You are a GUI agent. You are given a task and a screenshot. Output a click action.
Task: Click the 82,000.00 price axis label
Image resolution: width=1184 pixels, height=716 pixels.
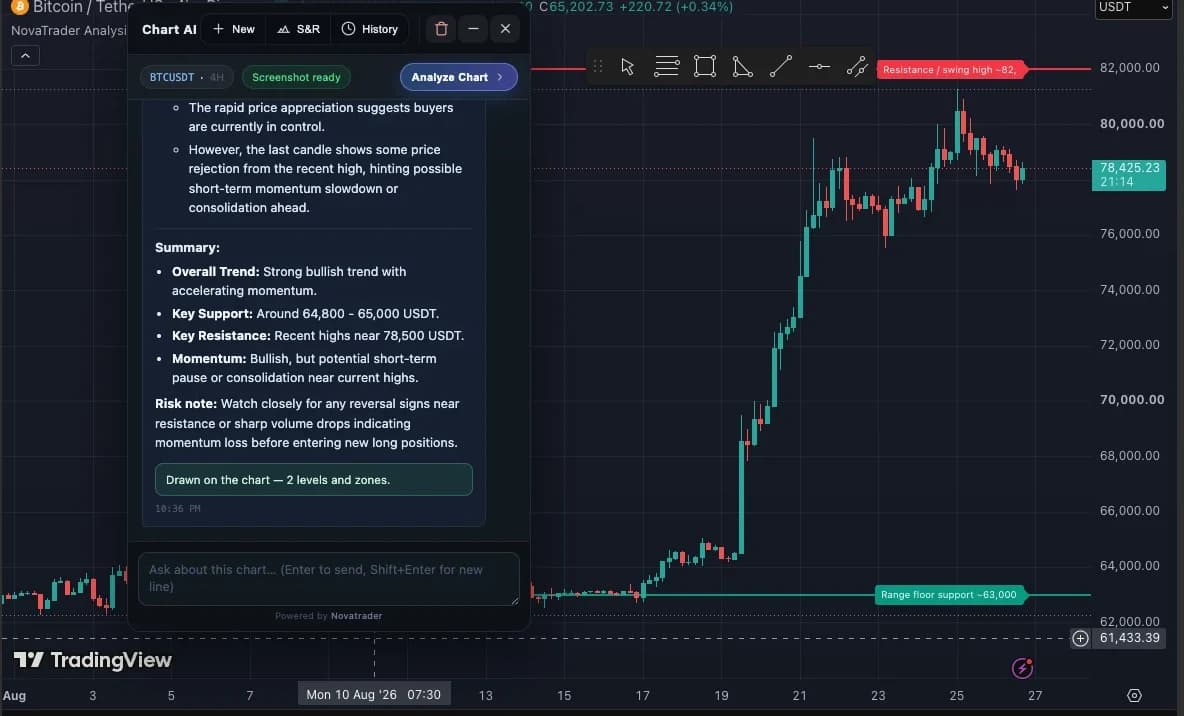click(1129, 68)
